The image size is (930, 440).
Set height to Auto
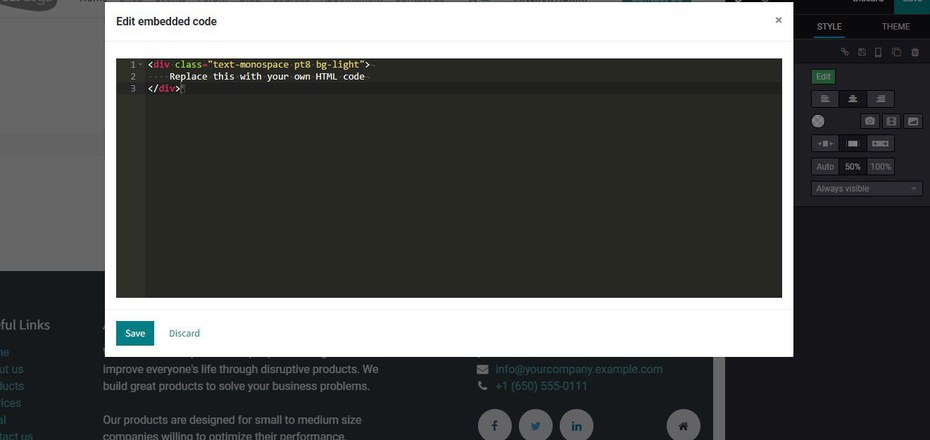(x=825, y=167)
